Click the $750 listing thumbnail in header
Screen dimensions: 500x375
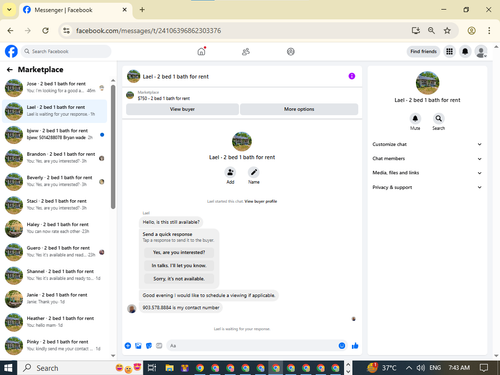coord(130,95)
